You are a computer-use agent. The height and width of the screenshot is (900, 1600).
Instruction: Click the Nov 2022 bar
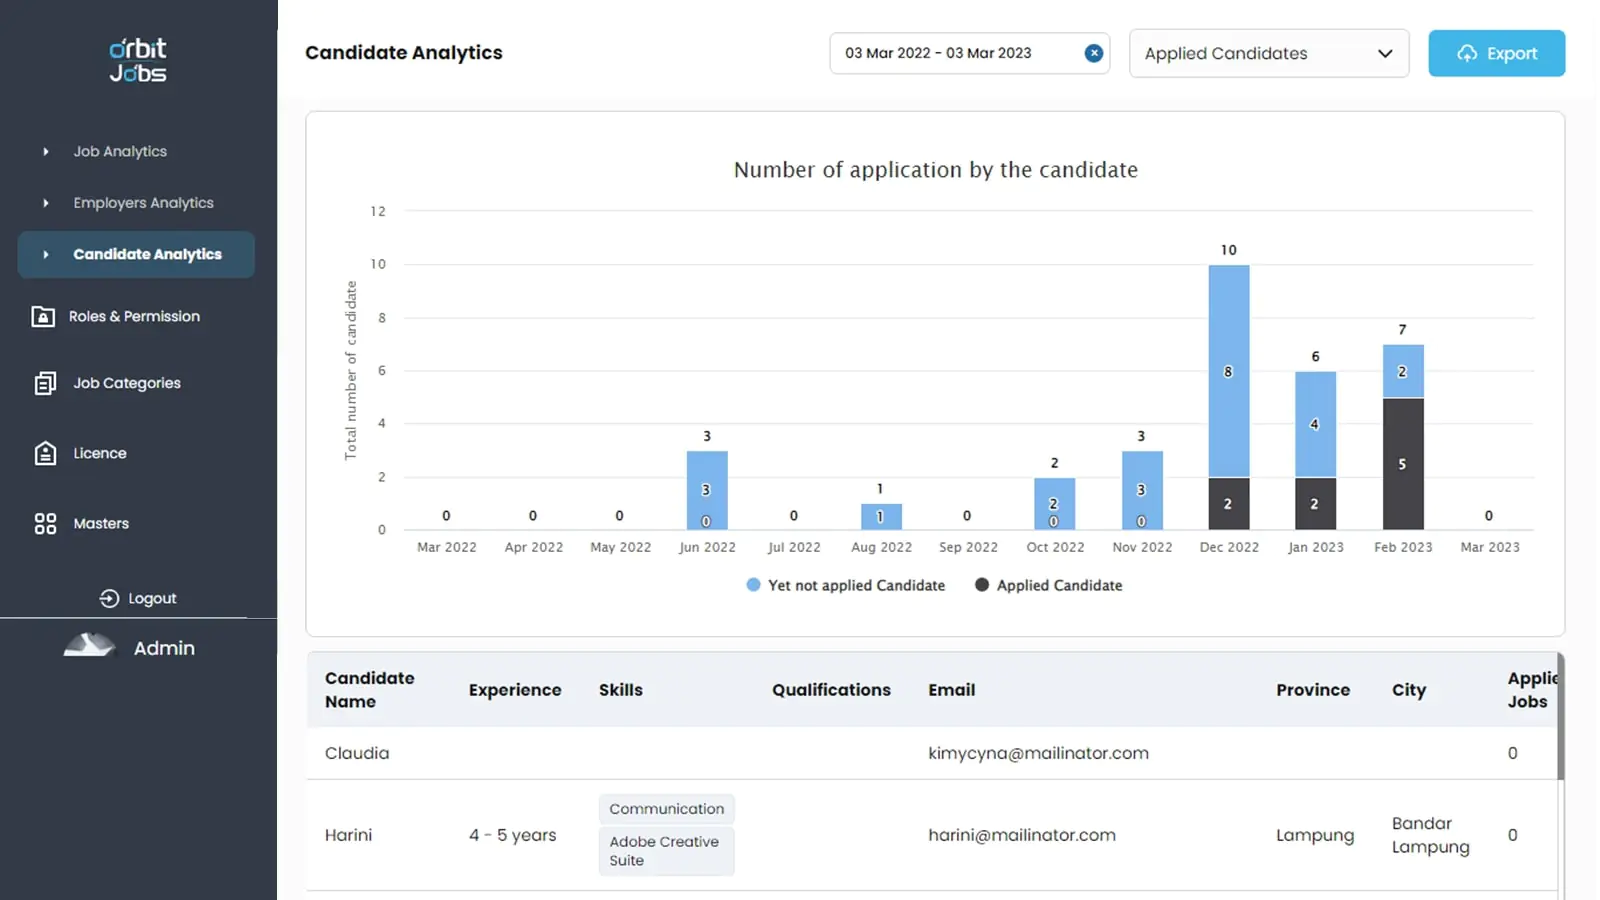[x=1142, y=490]
